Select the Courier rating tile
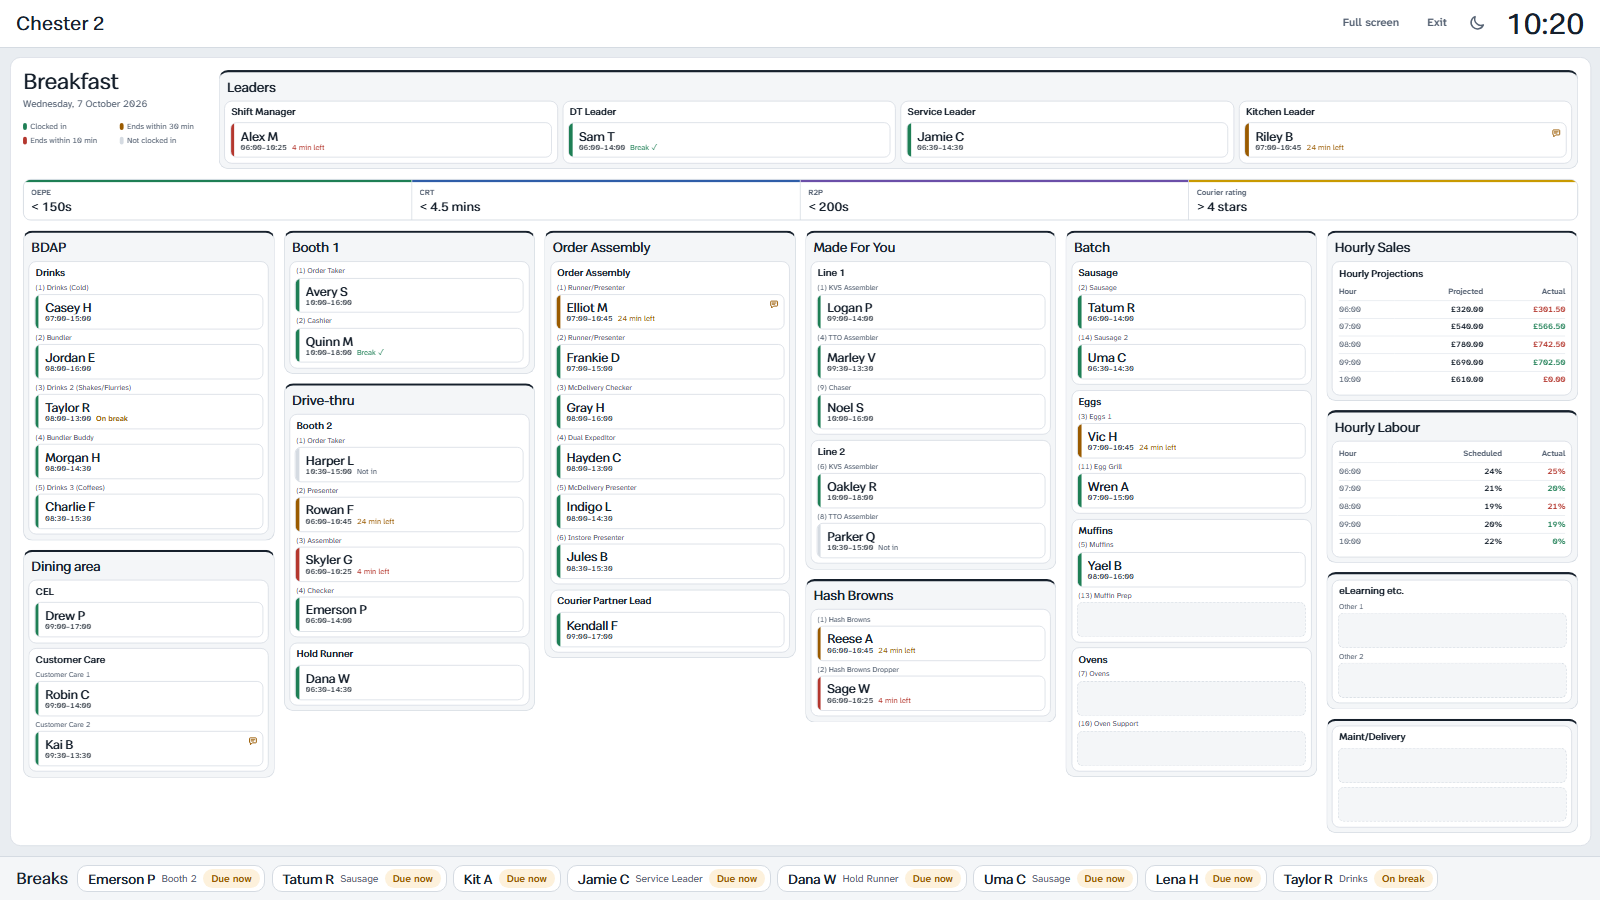The height and width of the screenshot is (900, 1600). coord(1383,200)
